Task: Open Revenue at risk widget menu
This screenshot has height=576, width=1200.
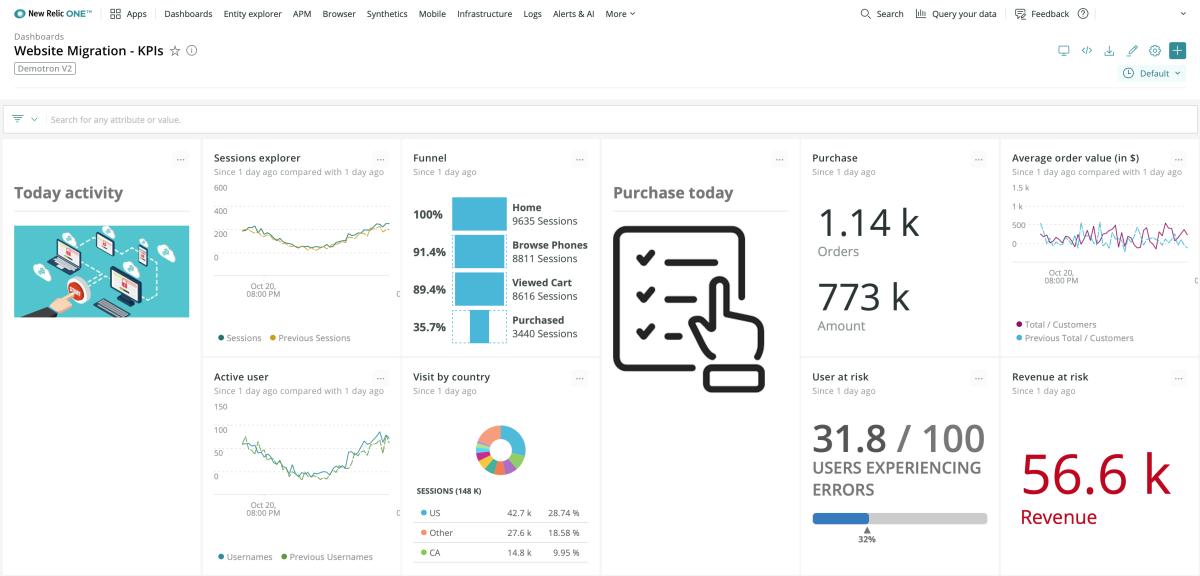Action: coord(1180,377)
